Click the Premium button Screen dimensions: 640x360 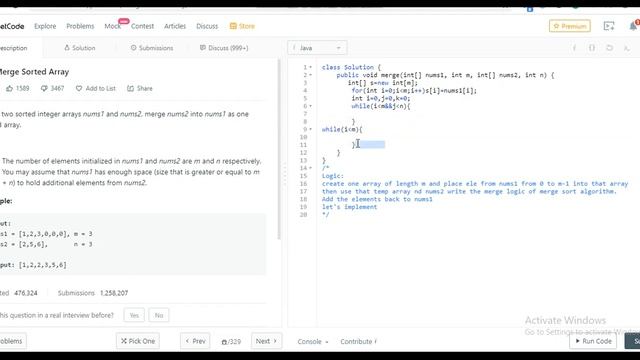tap(569, 26)
